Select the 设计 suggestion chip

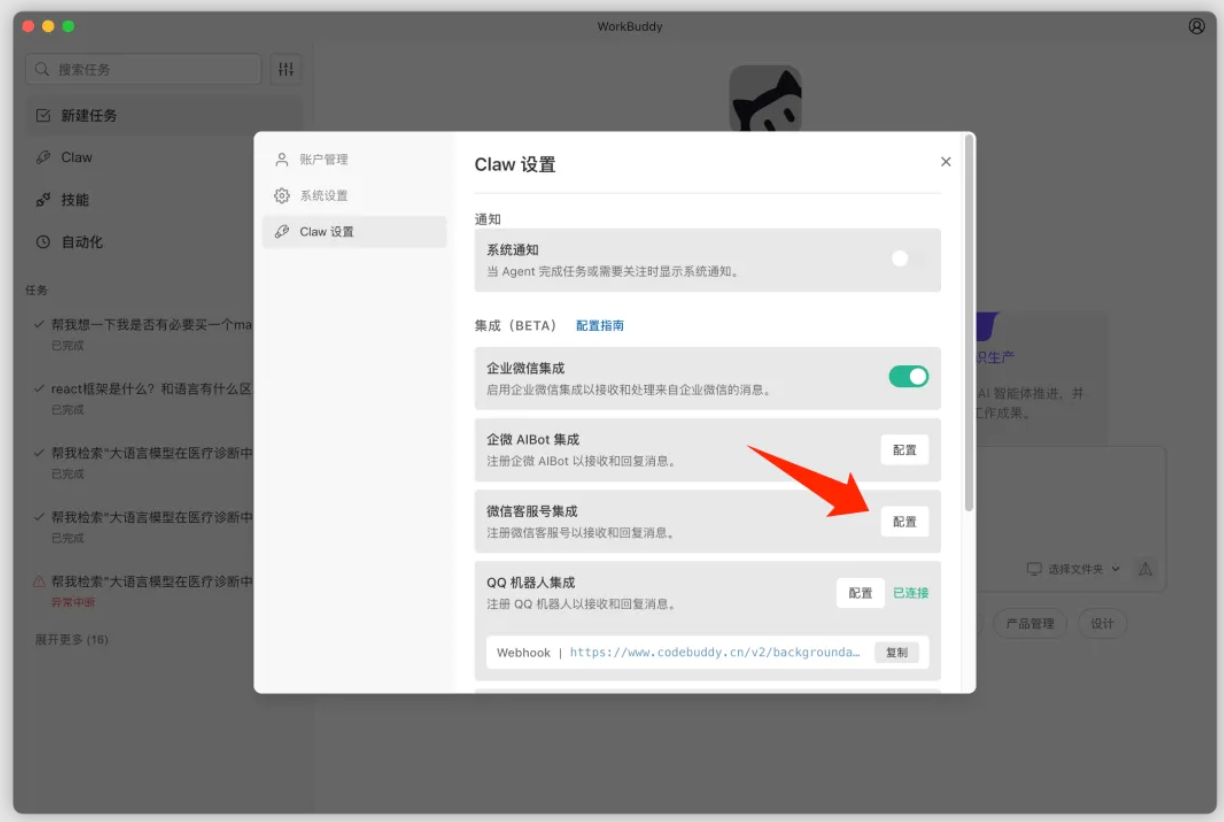pos(1102,623)
